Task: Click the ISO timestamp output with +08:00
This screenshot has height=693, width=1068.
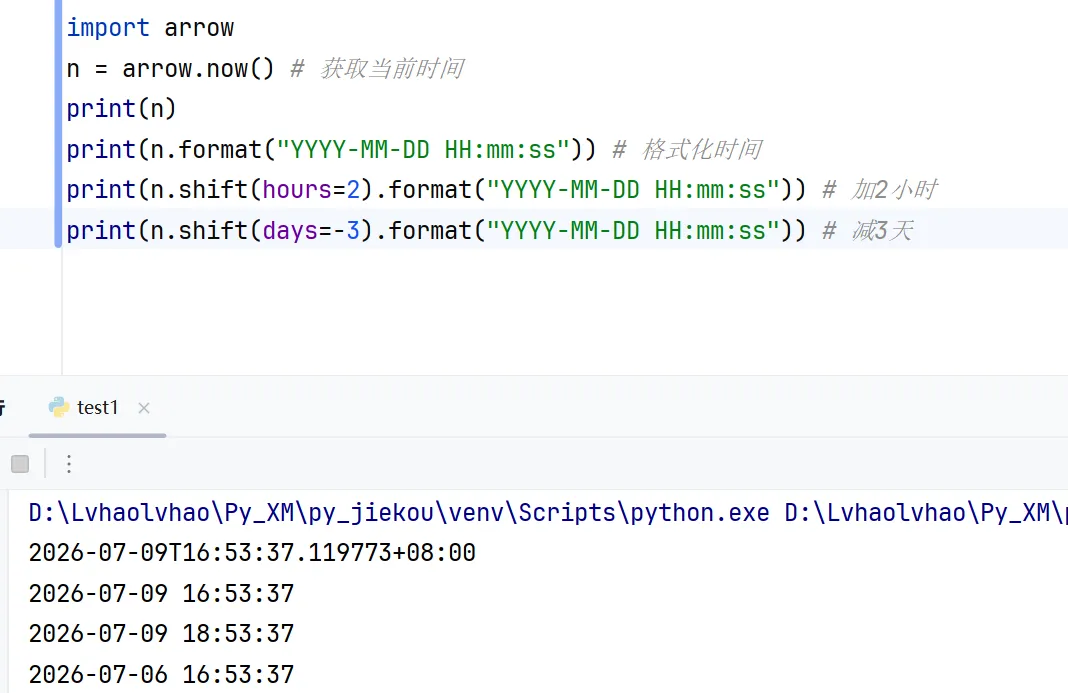Action: [x=252, y=553]
